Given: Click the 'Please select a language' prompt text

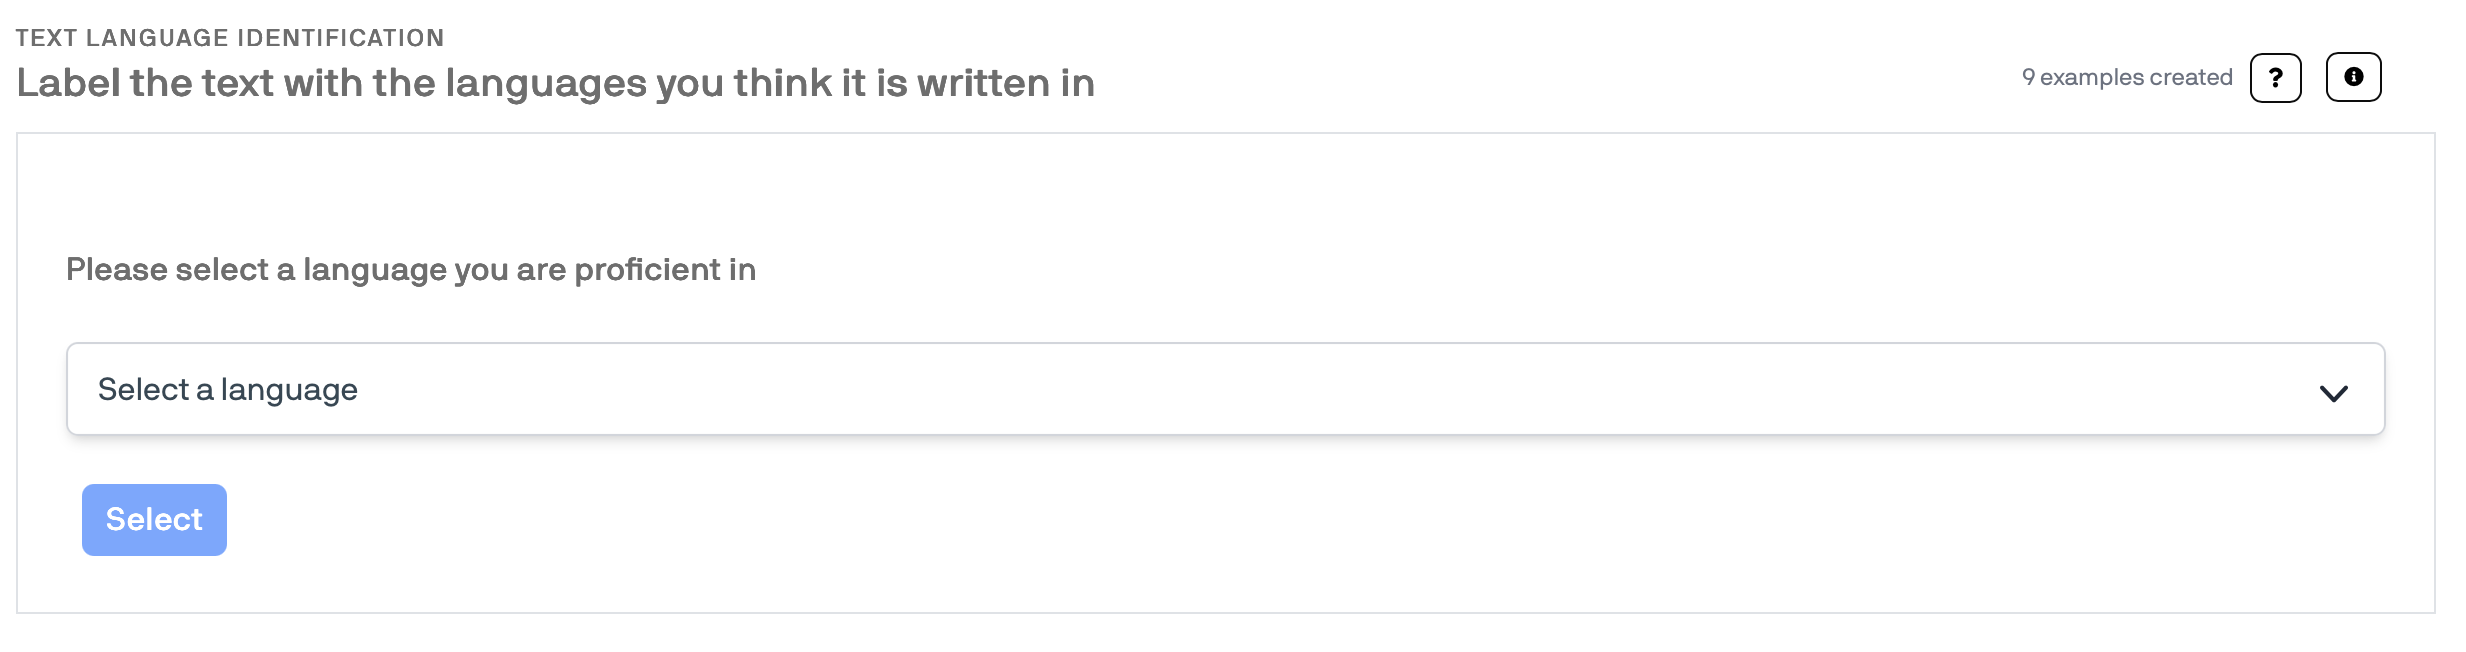Looking at the screenshot, I should [410, 269].
